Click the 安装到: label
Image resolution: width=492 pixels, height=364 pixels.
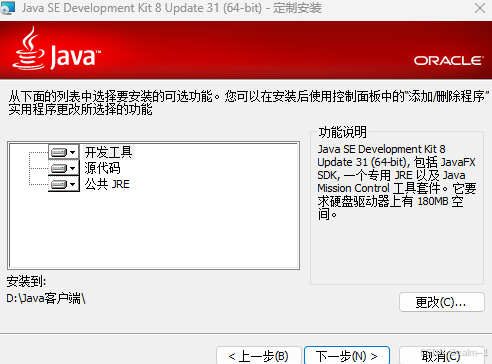click(x=26, y=281)
